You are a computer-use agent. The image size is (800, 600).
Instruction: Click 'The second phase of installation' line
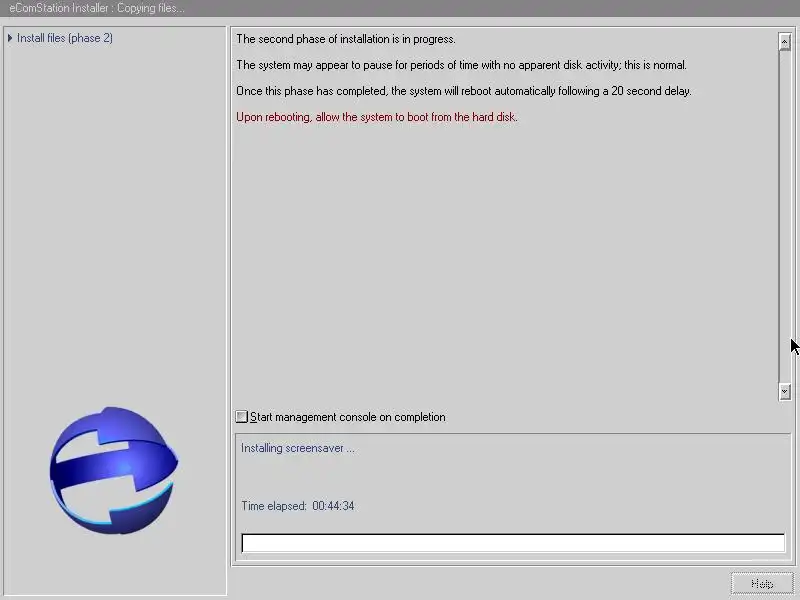pos(345,39)
